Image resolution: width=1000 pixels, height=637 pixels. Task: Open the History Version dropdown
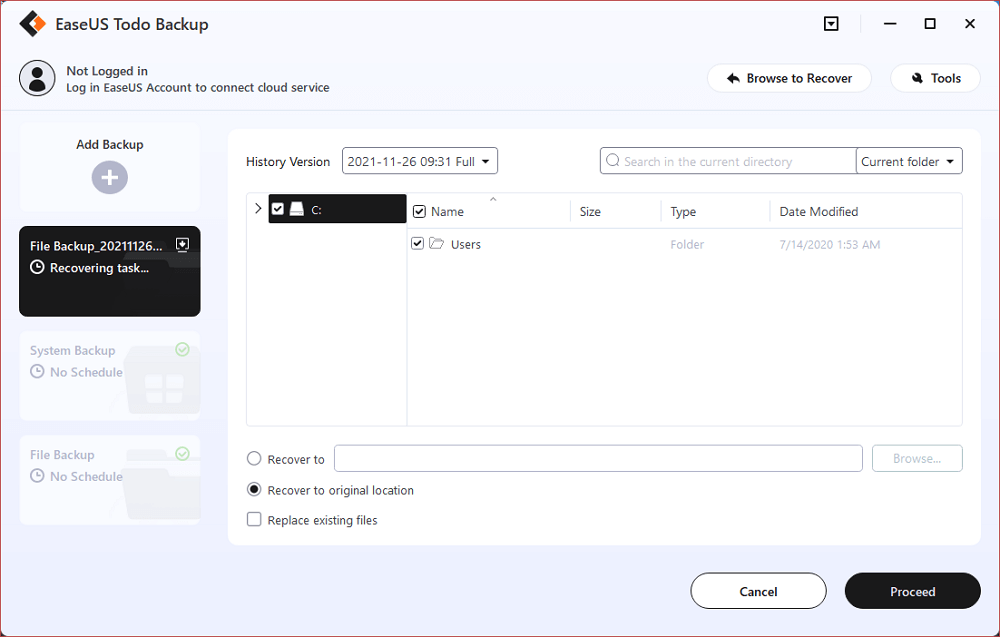click(420, 161)
